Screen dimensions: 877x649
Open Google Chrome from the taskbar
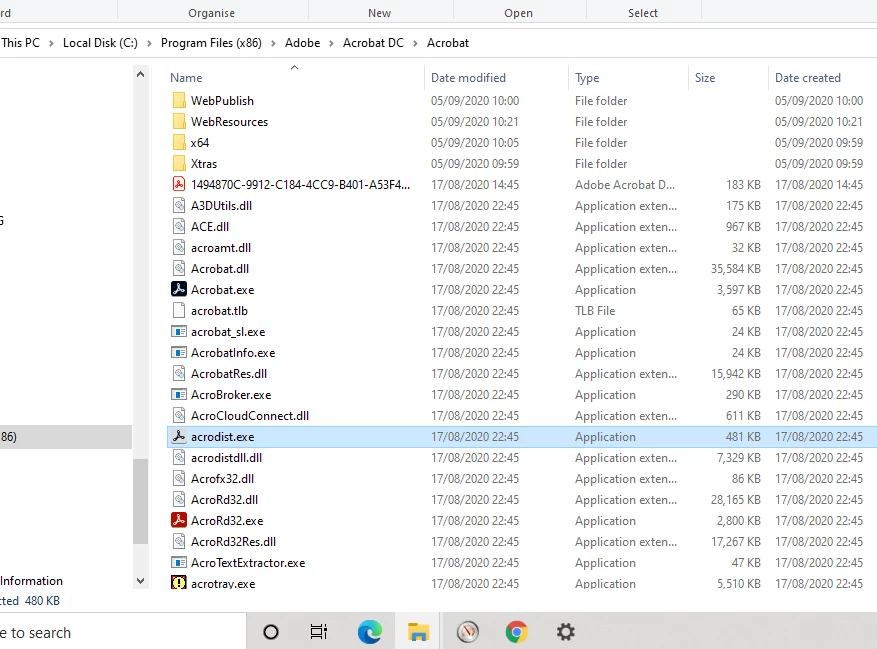click(516, 632)
